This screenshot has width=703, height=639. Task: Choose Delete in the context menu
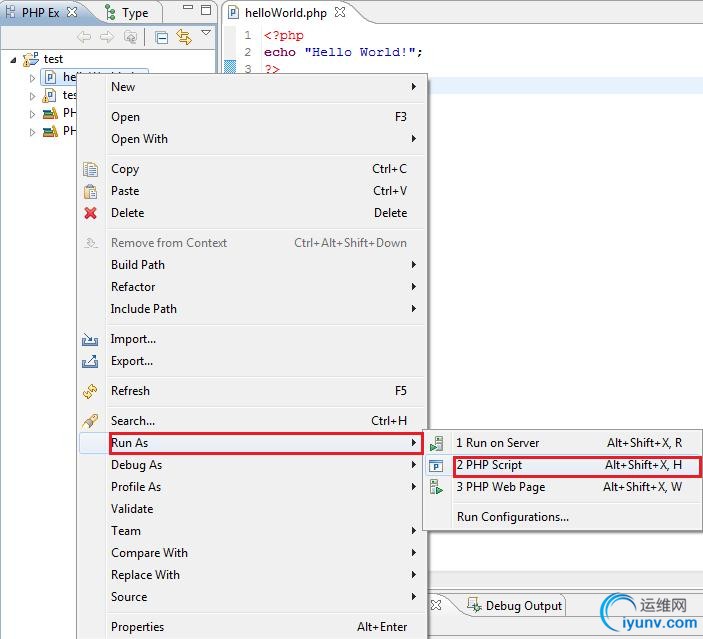(x=265, y=213)
